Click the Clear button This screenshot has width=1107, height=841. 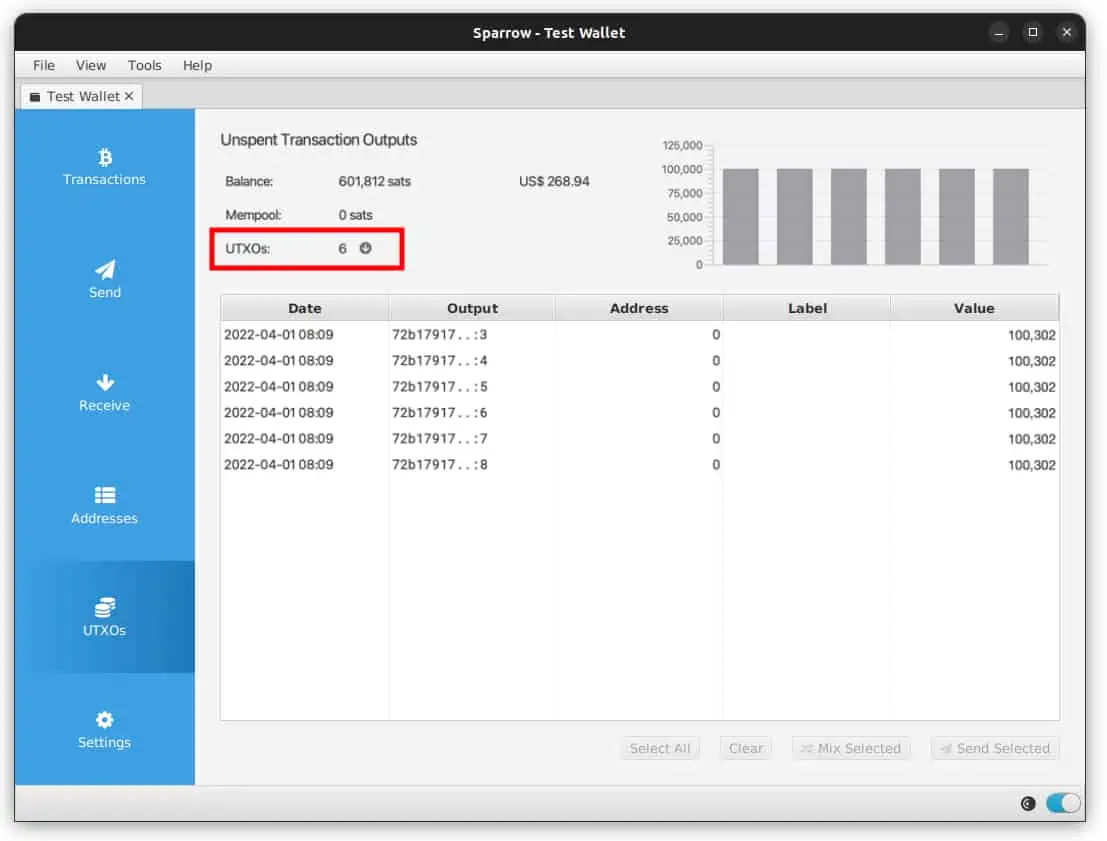(746, 748)
